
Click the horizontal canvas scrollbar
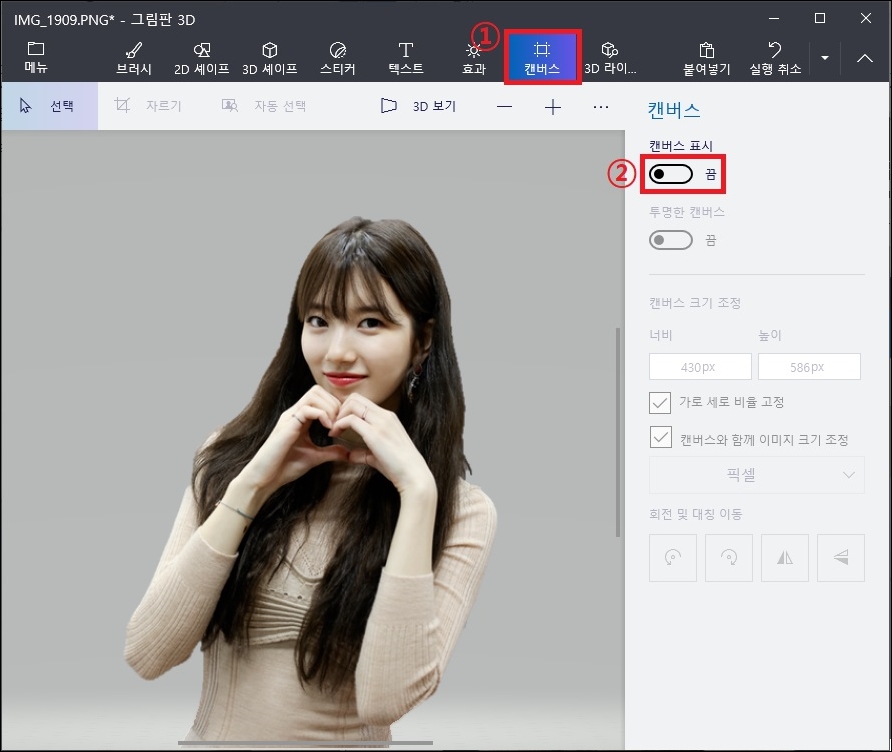305,742
